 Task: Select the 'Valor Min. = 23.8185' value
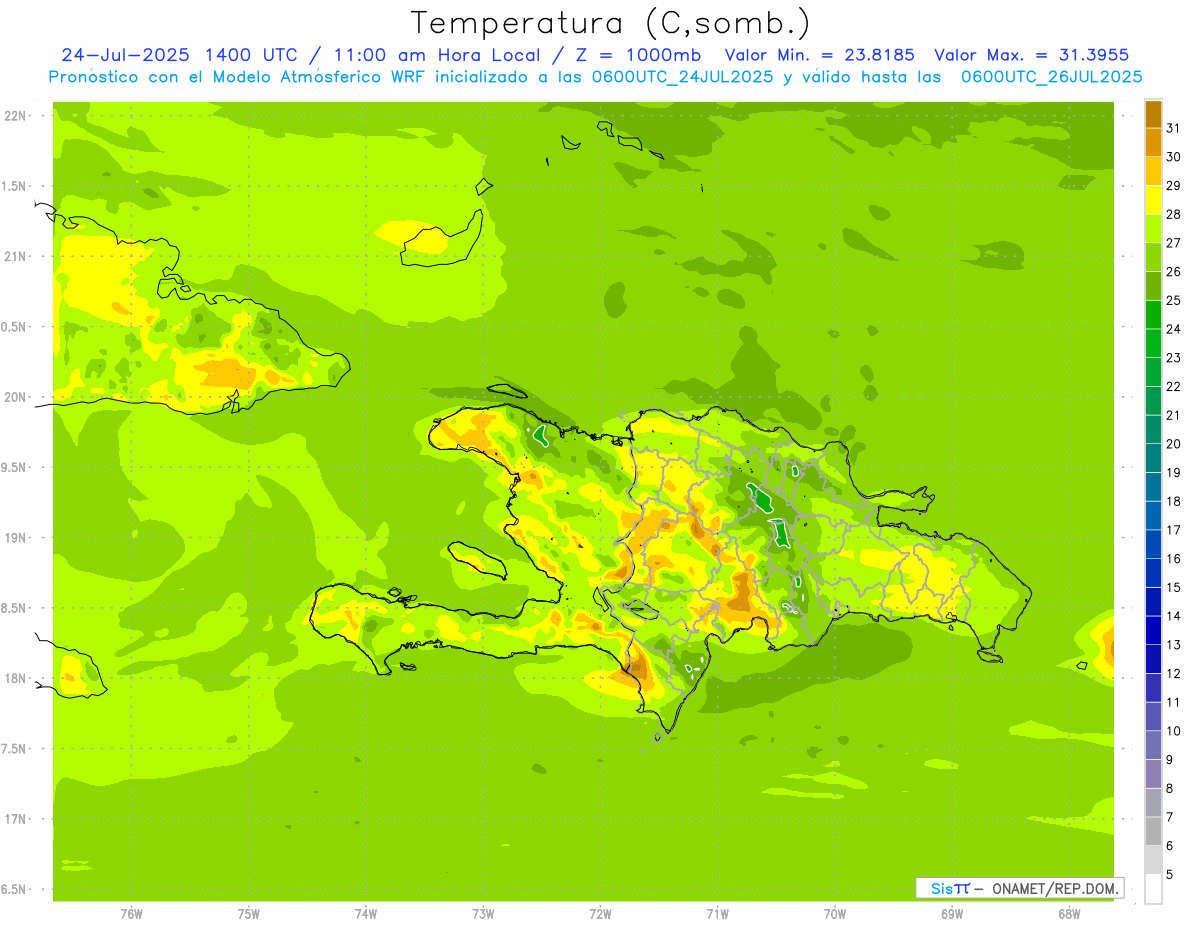819,55
